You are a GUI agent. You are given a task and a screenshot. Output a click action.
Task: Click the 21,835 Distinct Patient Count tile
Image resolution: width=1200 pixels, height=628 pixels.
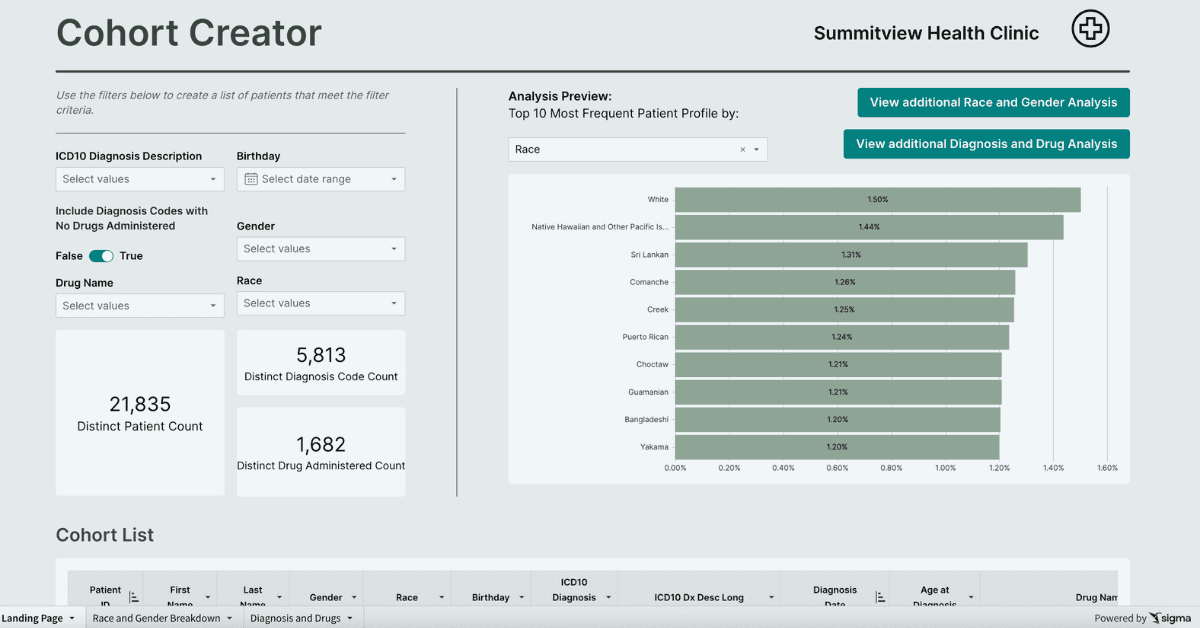click(x=140, y=413)
